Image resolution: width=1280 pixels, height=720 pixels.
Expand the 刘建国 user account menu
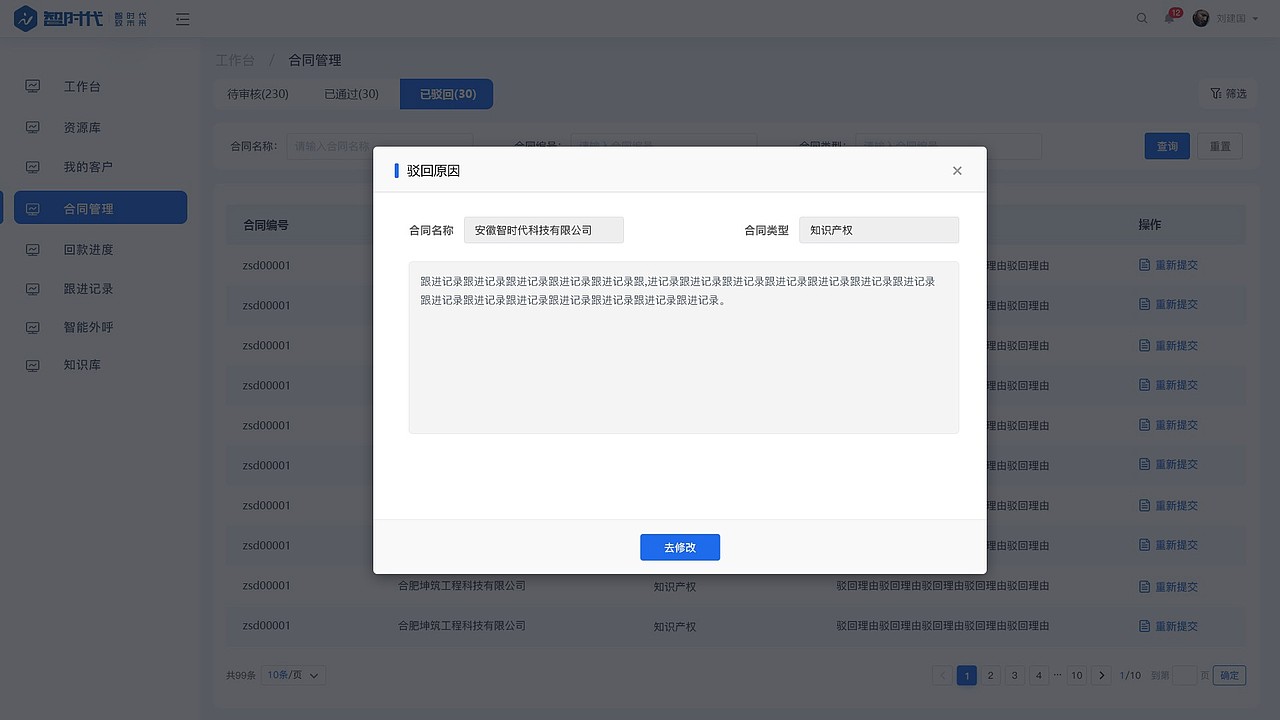[x=1232, y=18]
